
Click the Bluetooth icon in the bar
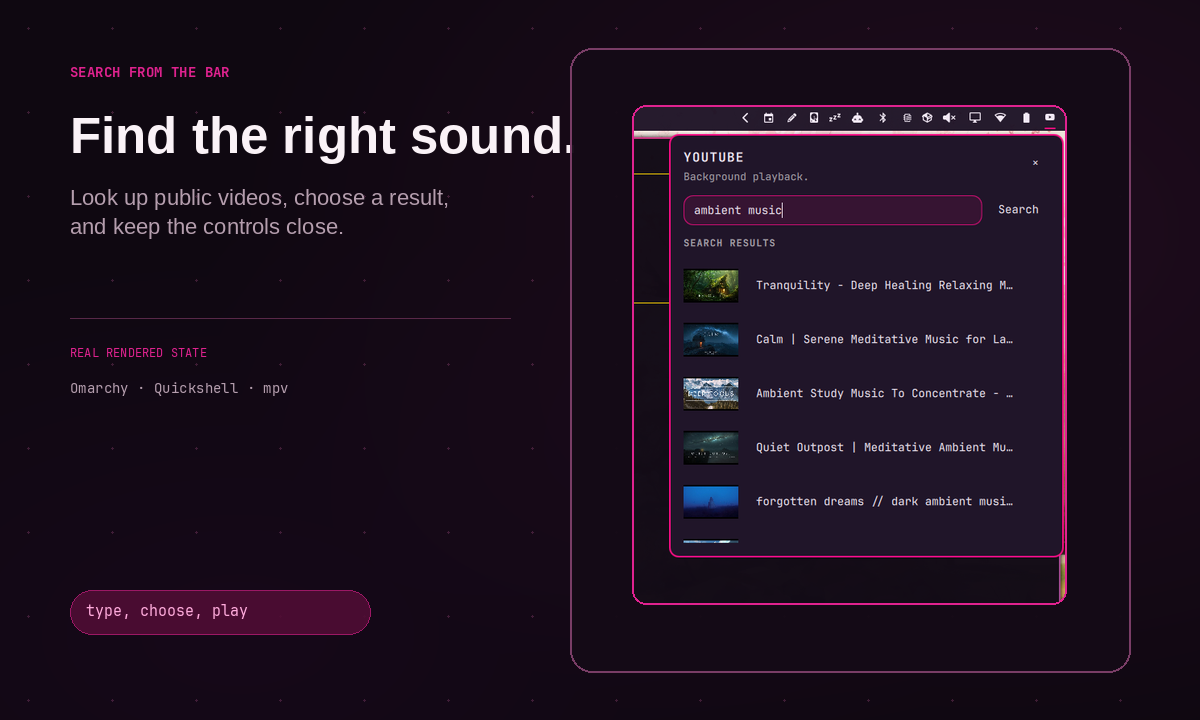point(883,118)
